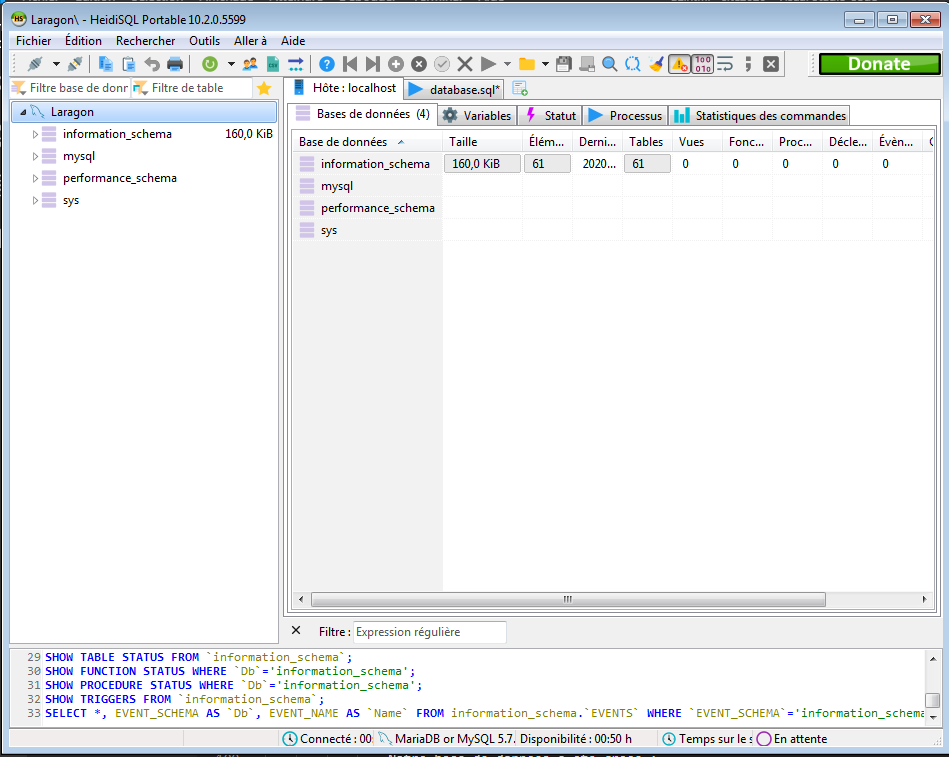Click the green refresh icon

pos(209,64)
